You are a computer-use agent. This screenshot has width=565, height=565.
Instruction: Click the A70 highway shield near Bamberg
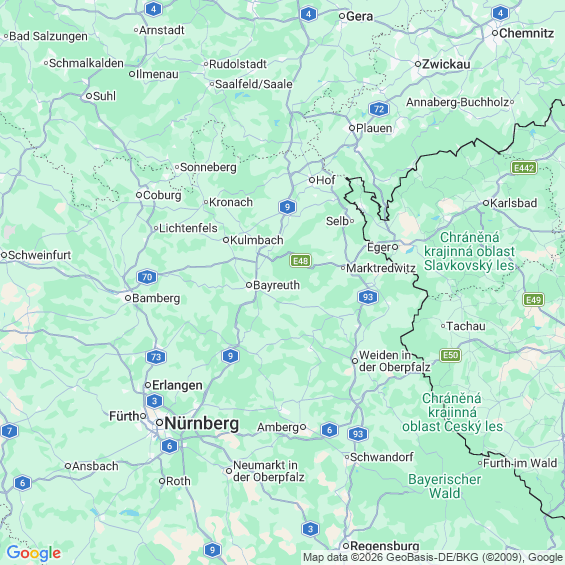coord(147,277)
